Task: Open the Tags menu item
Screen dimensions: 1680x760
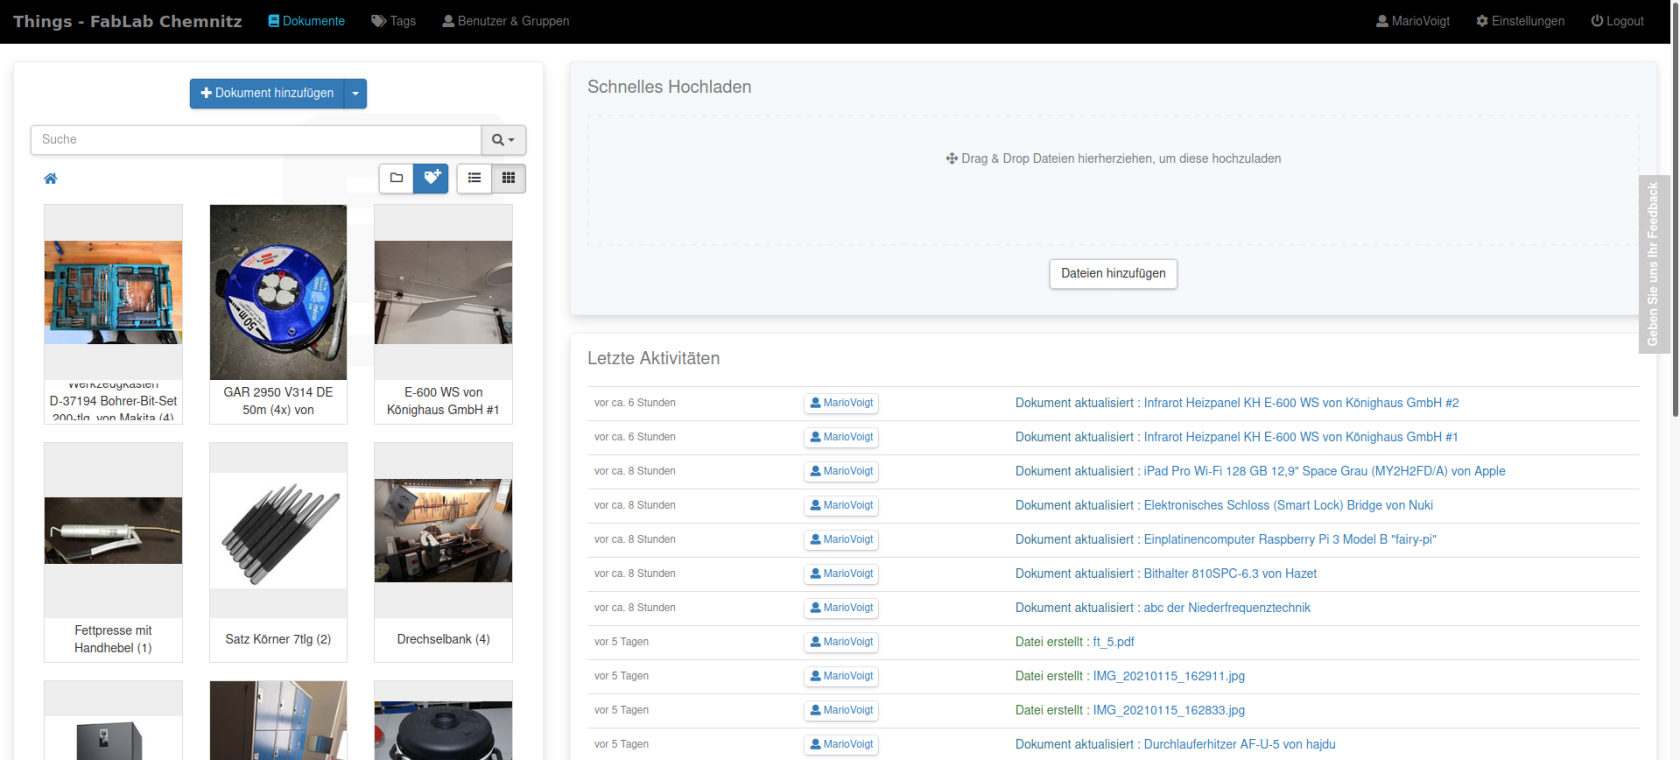Action: point(393,21)
